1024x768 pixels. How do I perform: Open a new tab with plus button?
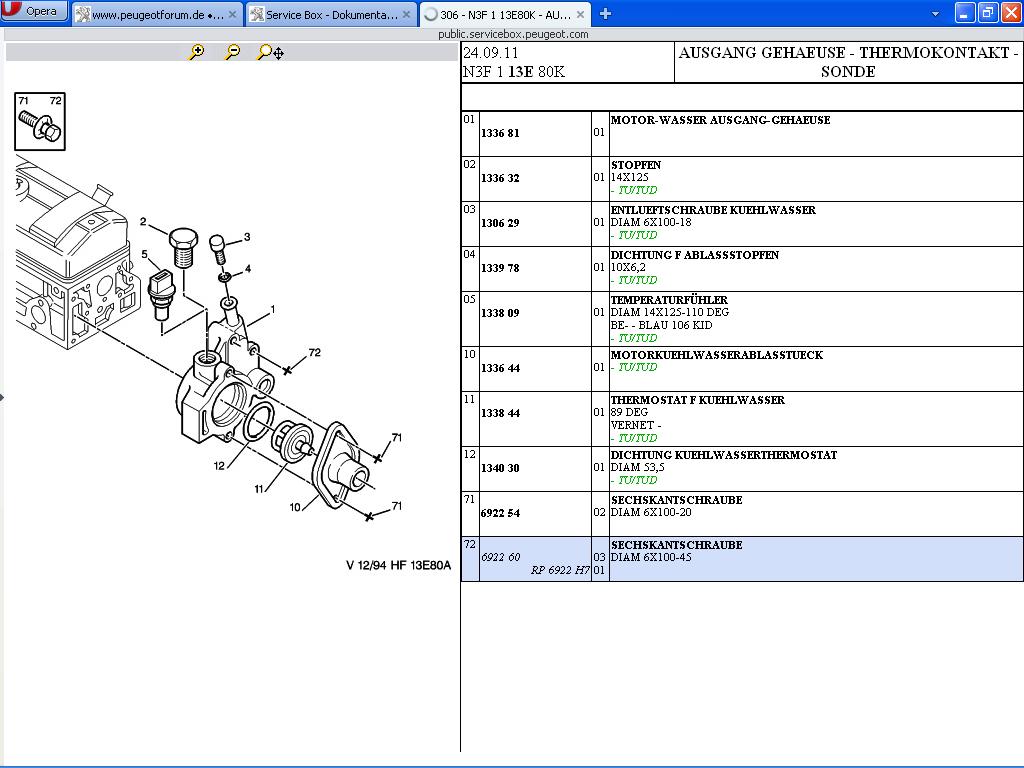click(605, 14)
